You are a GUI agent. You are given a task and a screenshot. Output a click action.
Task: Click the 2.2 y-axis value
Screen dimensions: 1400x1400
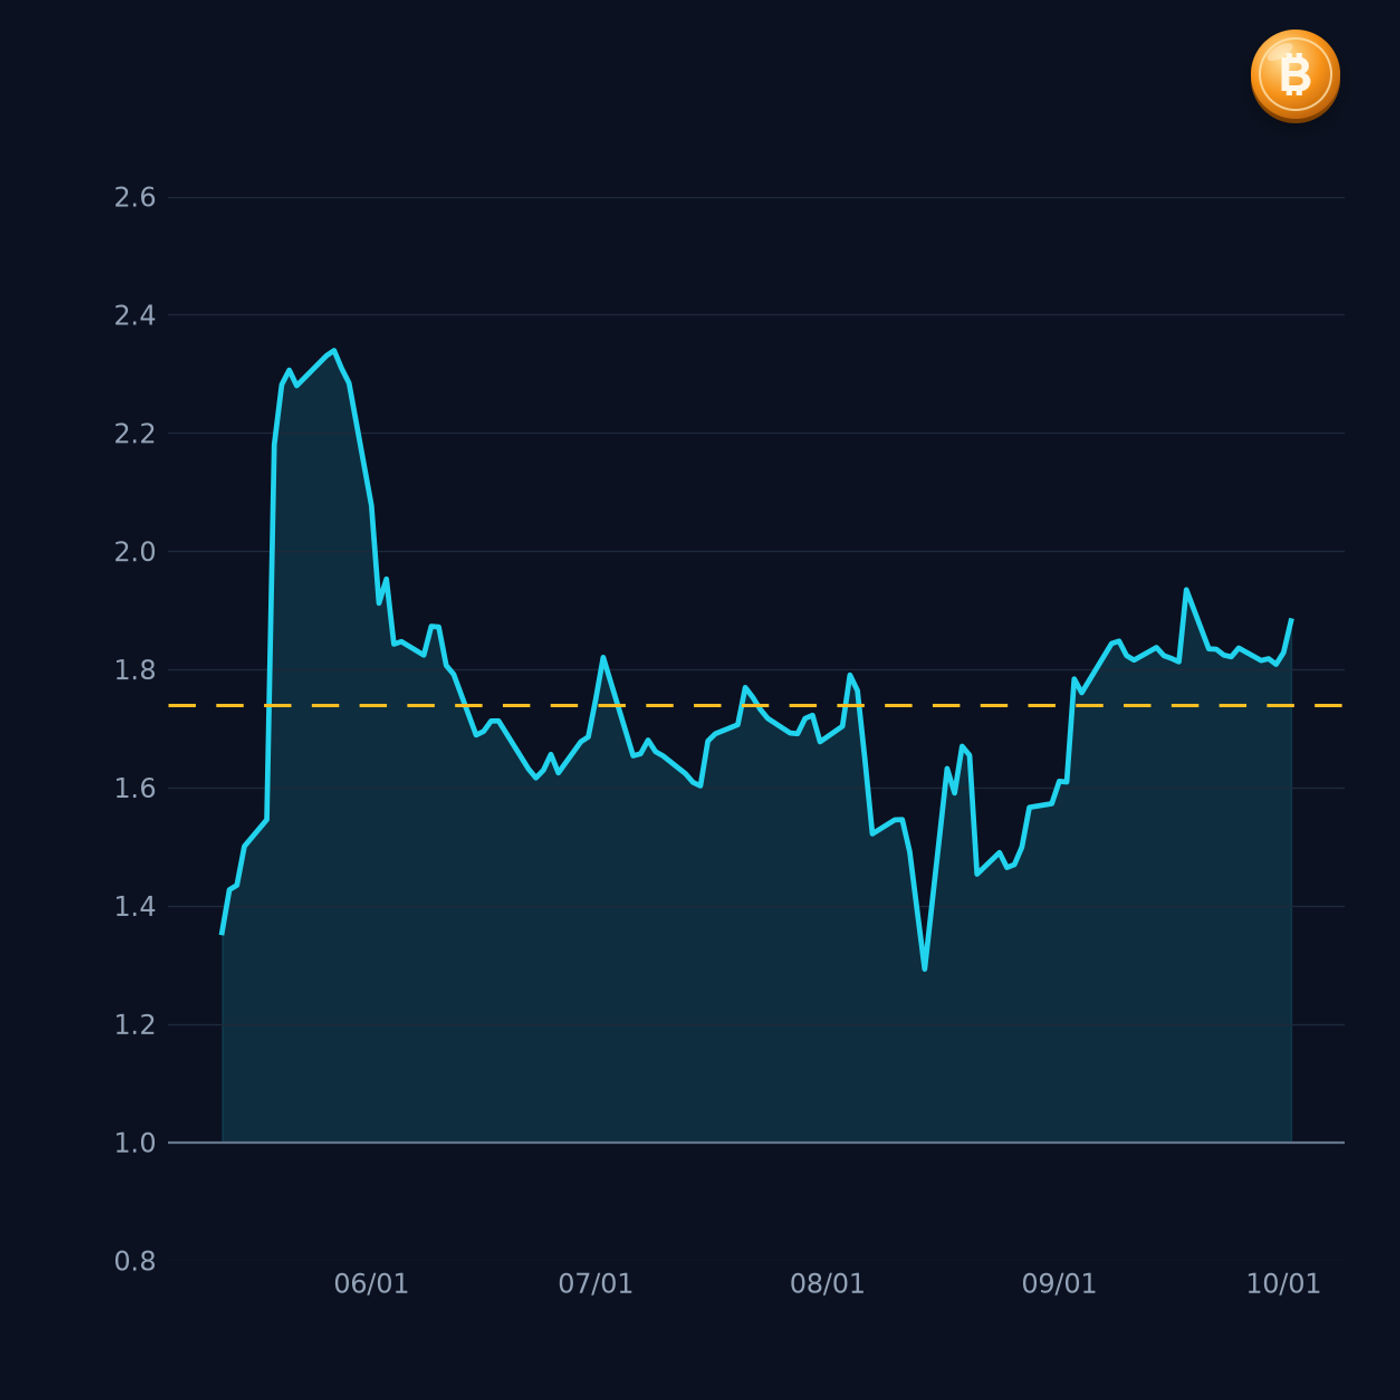pyautogui.click(x=135, y=434)
